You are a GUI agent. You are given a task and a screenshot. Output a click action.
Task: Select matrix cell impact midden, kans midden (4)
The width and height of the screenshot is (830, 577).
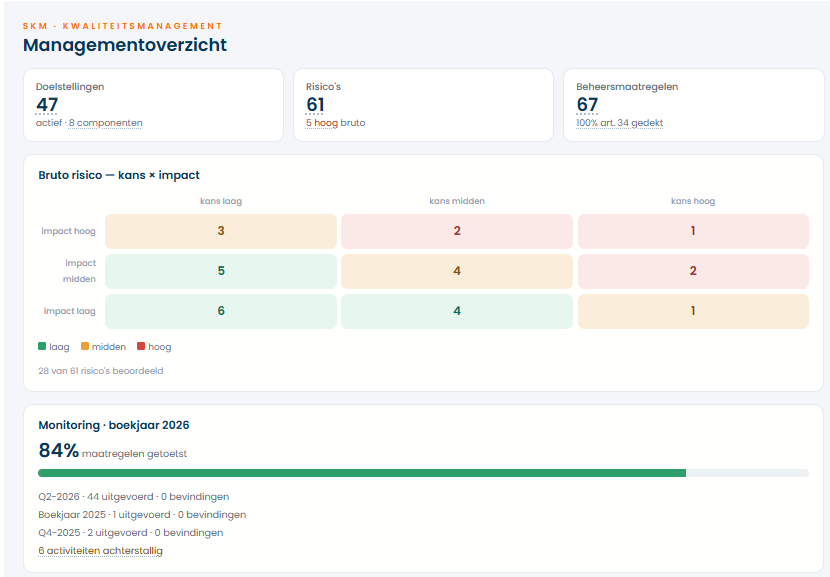coord(457,271)
